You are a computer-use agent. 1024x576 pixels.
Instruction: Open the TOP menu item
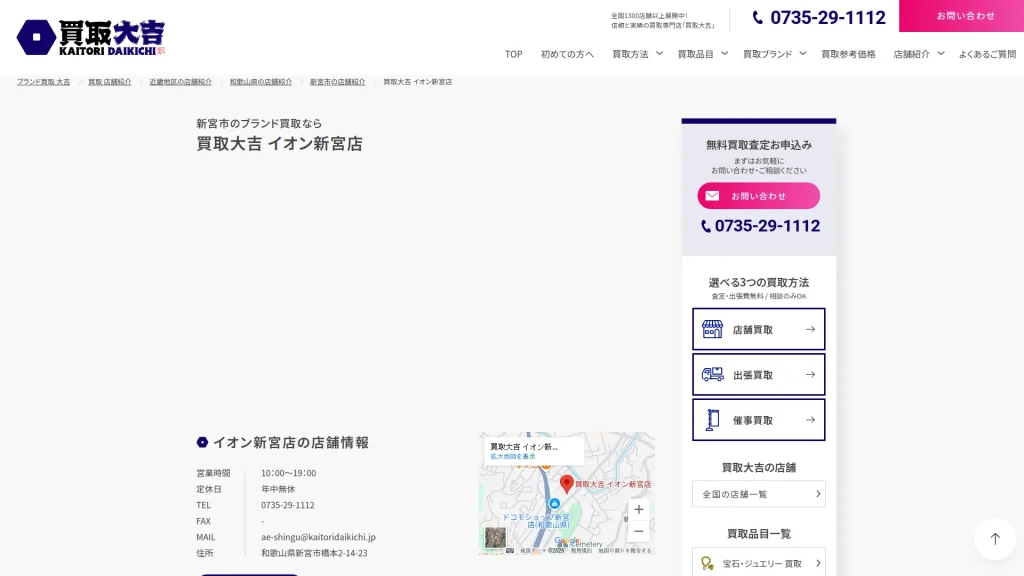pos(513,54)
